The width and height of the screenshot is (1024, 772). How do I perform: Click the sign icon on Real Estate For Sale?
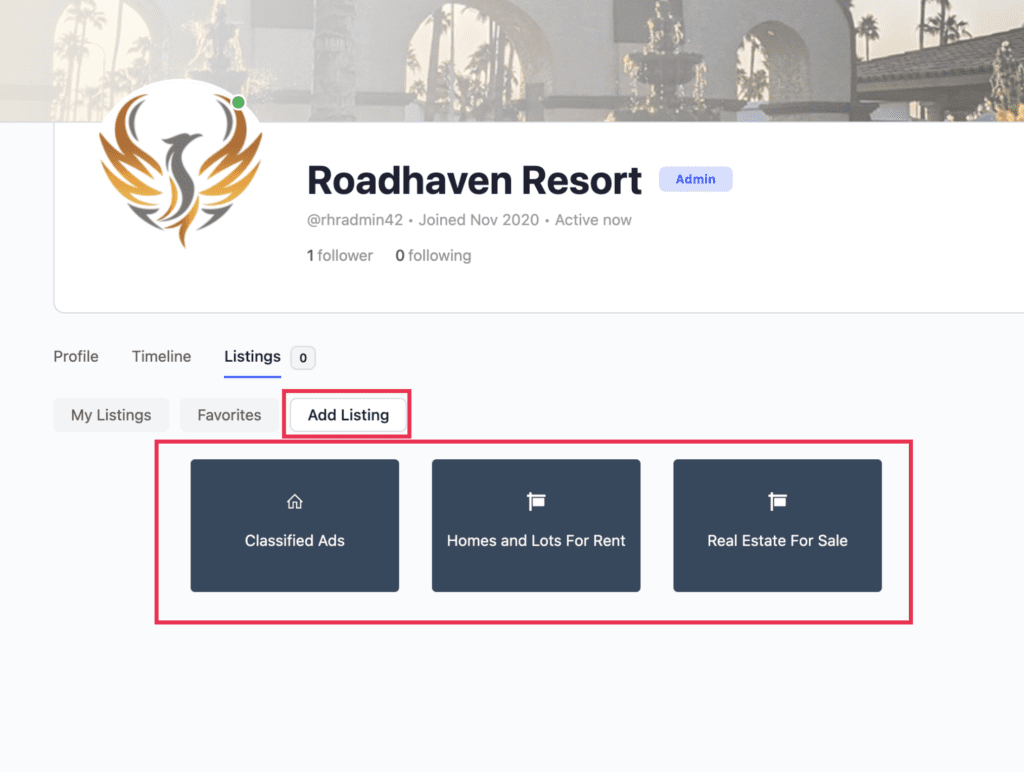coord(777,502)
